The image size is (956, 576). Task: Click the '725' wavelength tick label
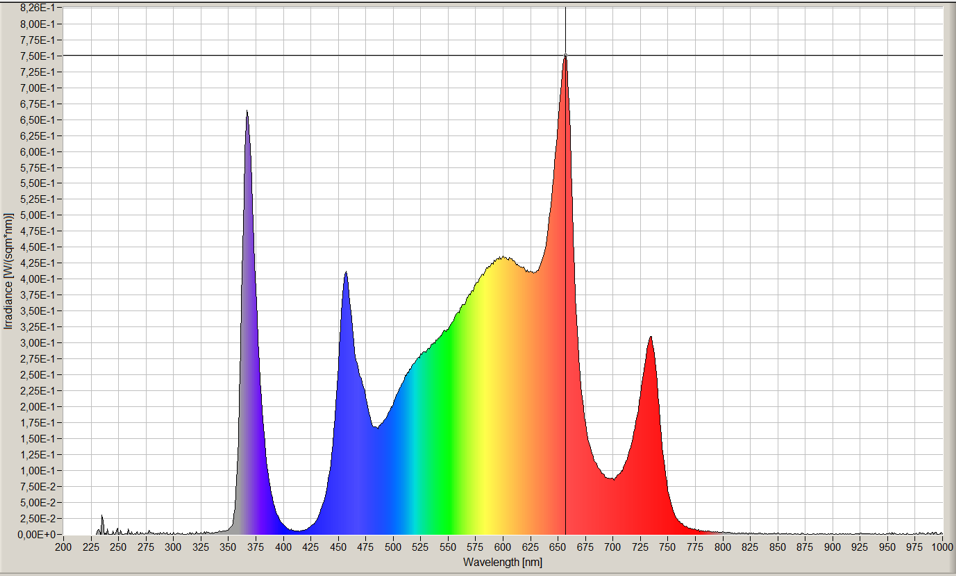tap(640, 547)
